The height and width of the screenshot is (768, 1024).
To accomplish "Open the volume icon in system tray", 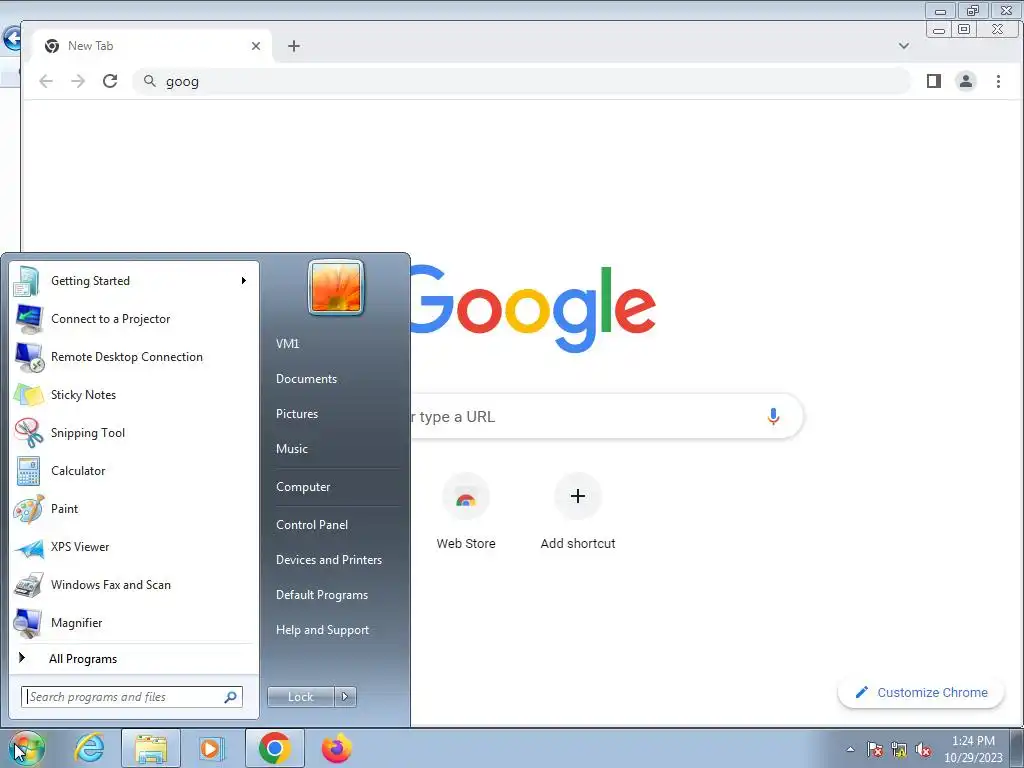I will click(x=923, y=750).
